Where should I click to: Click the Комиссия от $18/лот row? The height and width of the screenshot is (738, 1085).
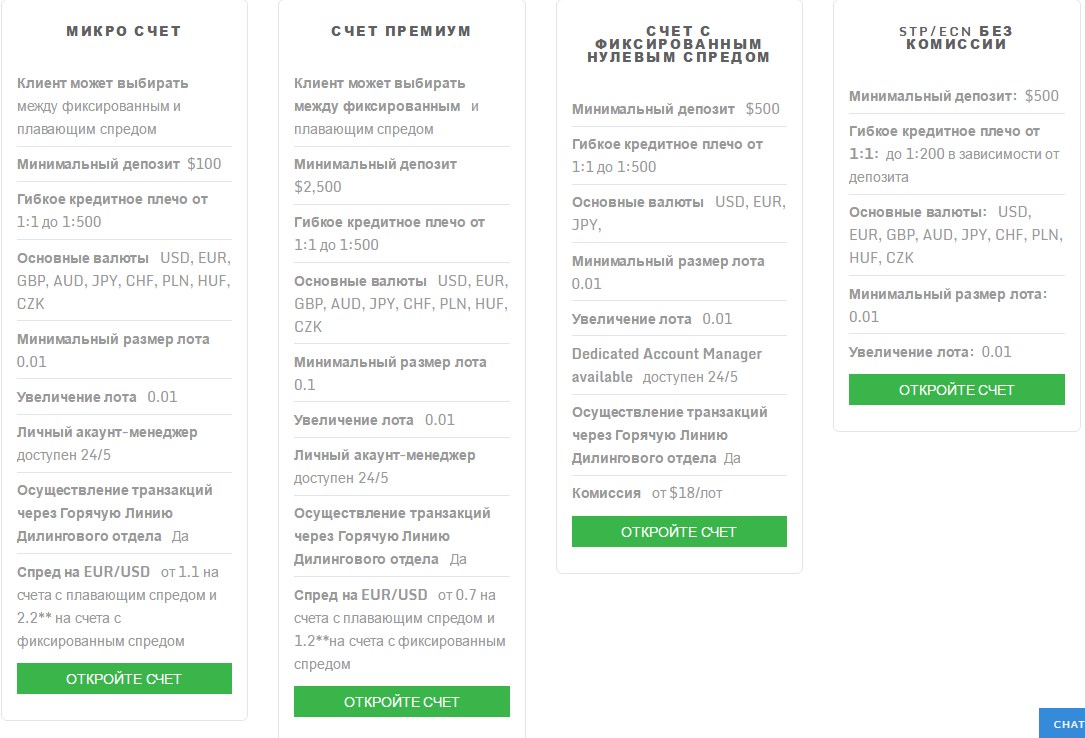[647, 493]
